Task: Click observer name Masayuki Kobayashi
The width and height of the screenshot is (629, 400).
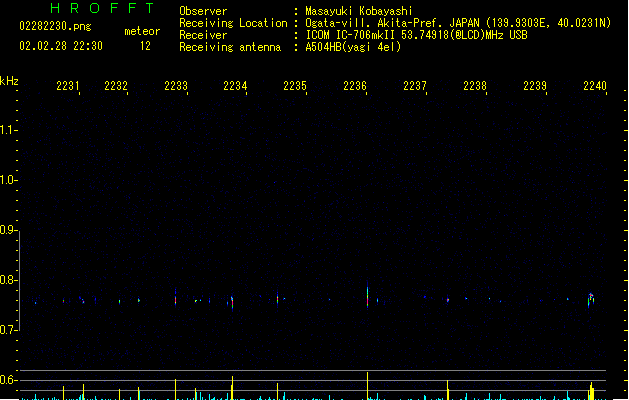Action: (359, 11)
